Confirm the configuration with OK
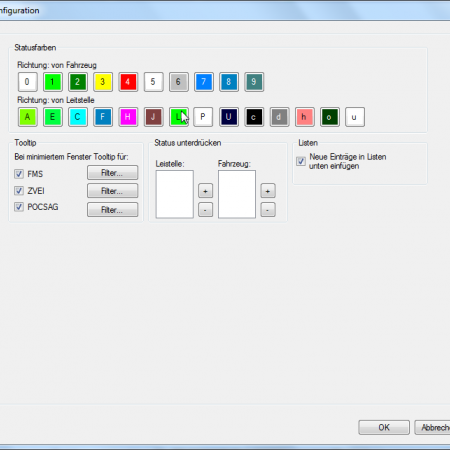 [384, 427]
